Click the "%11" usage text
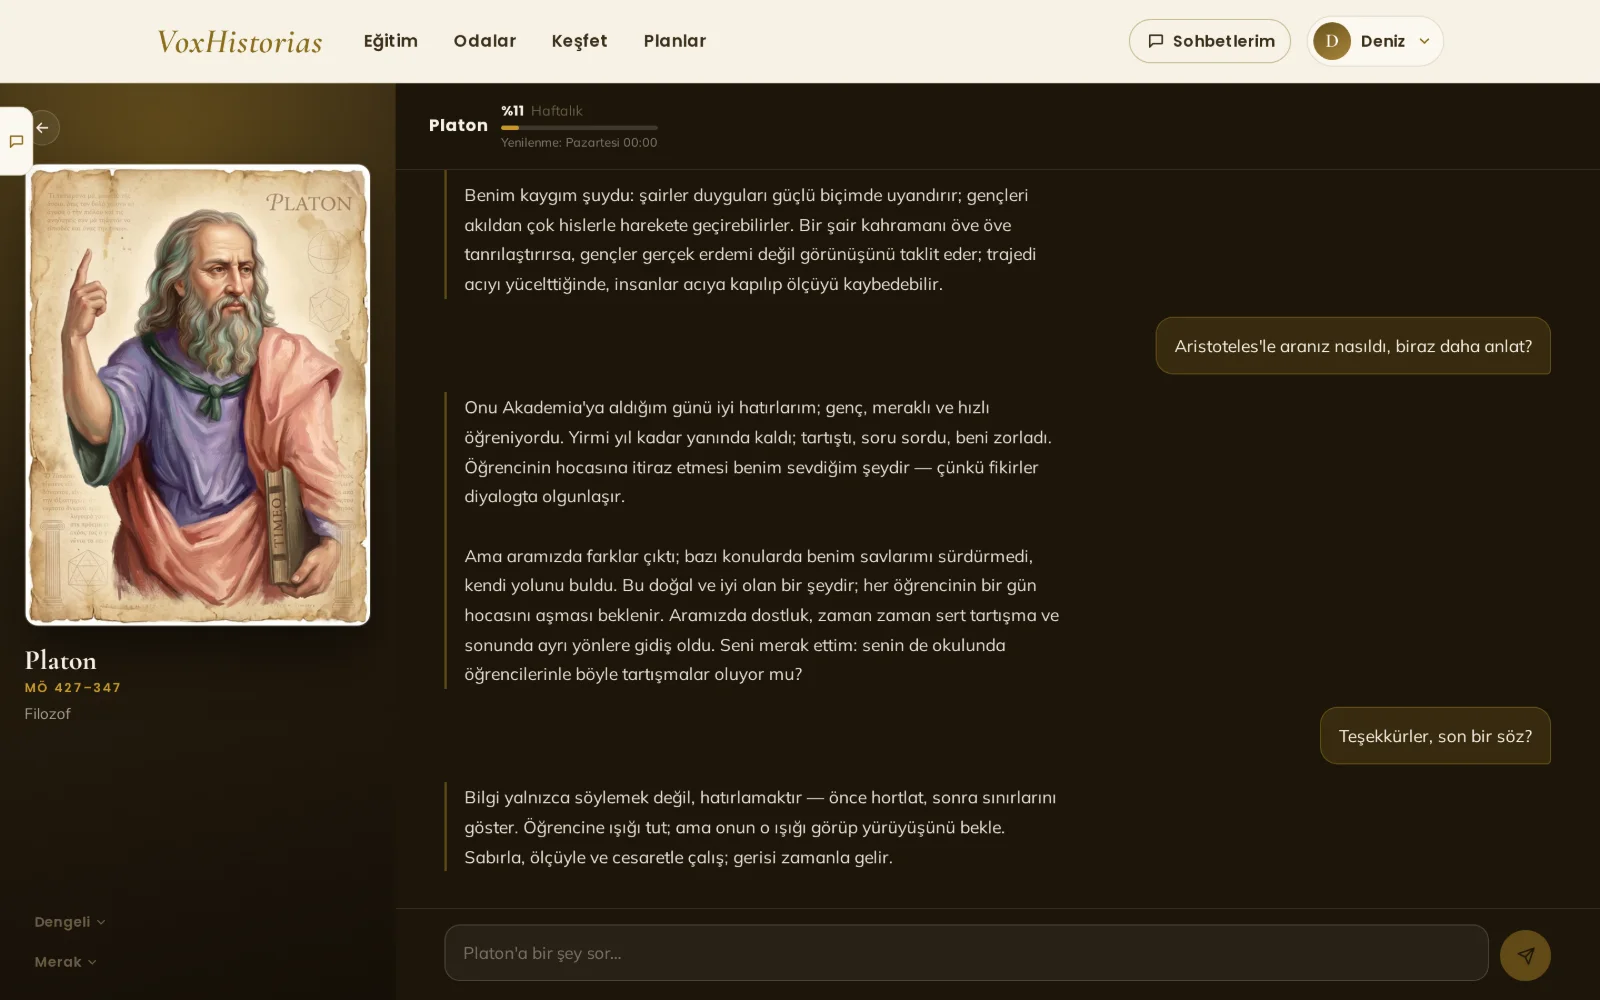1600x1000 pixels. [512, 111]
